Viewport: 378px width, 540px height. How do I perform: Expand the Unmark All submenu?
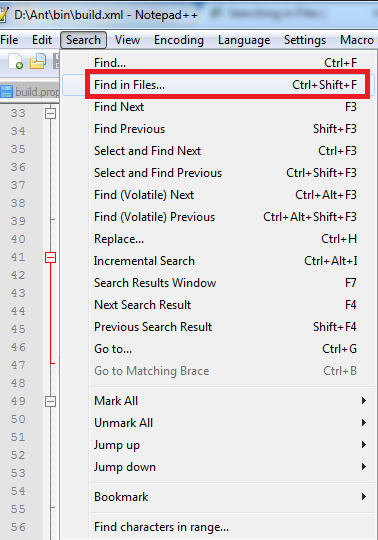(x=229, y=423)
